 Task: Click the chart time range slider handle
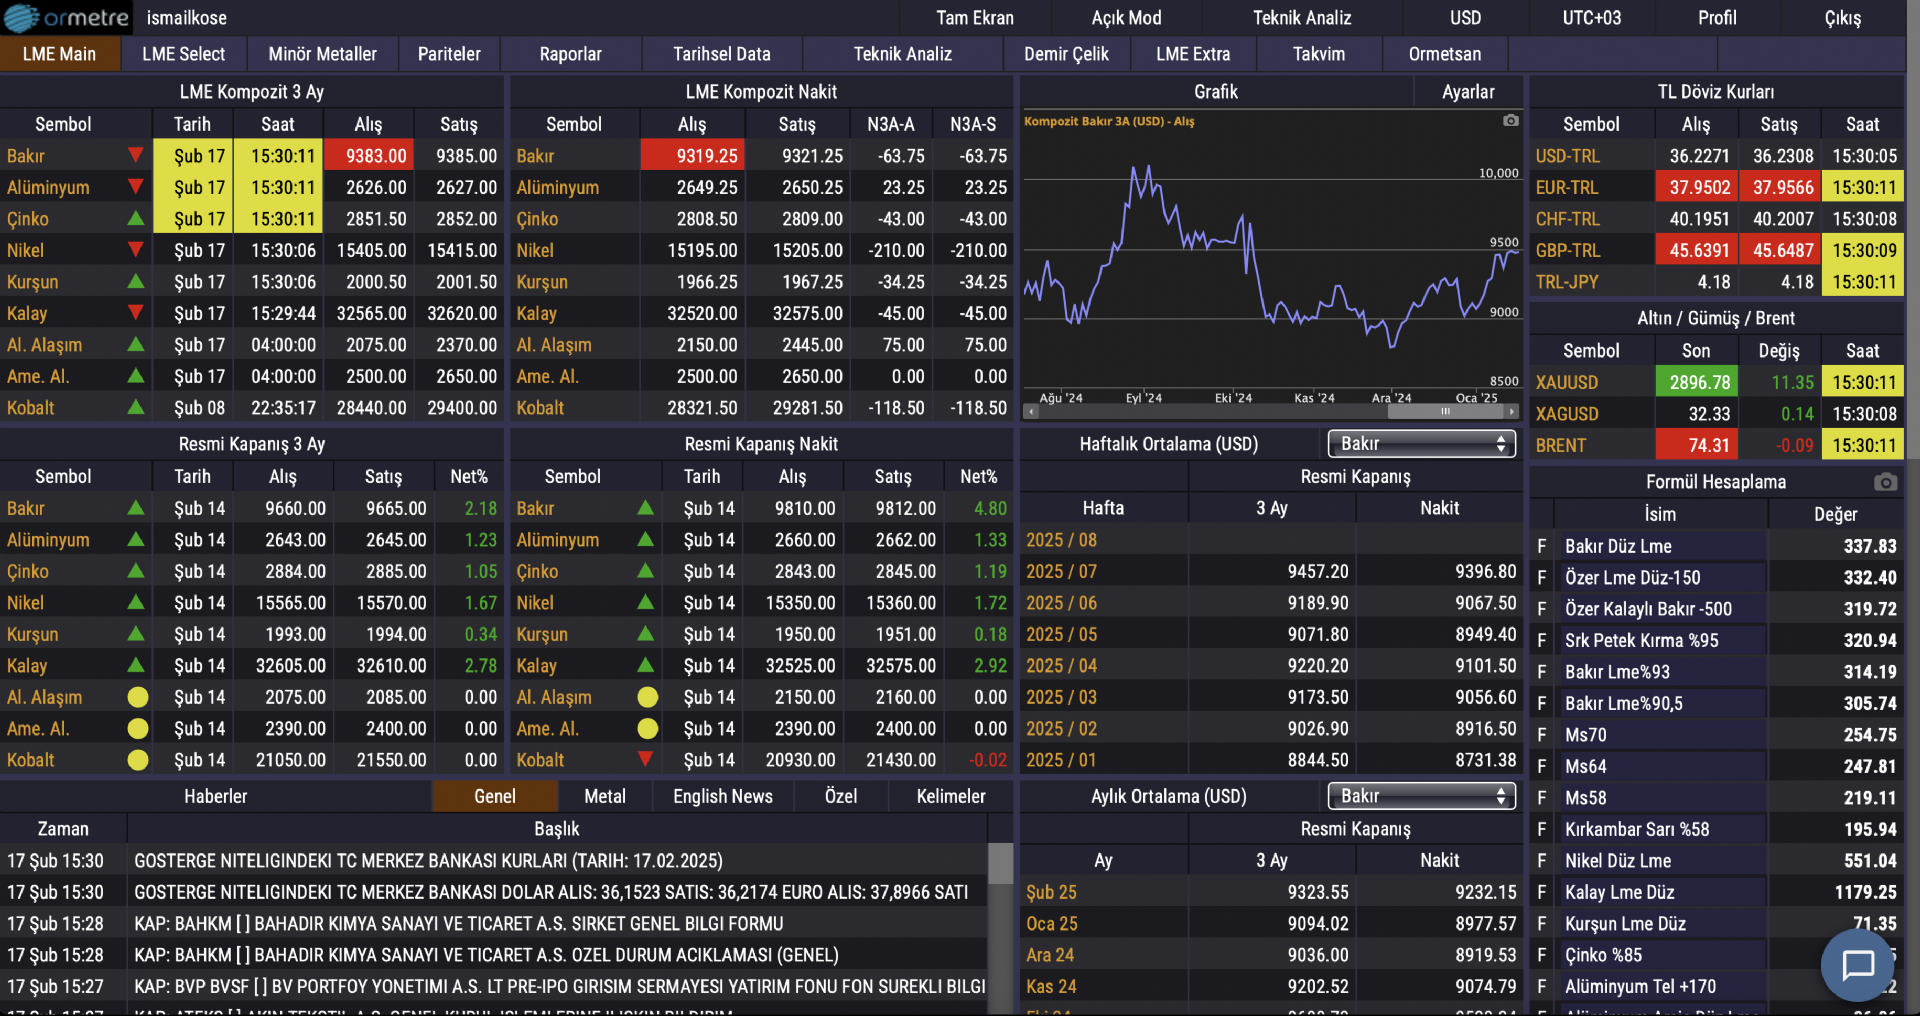(1445, 411)
